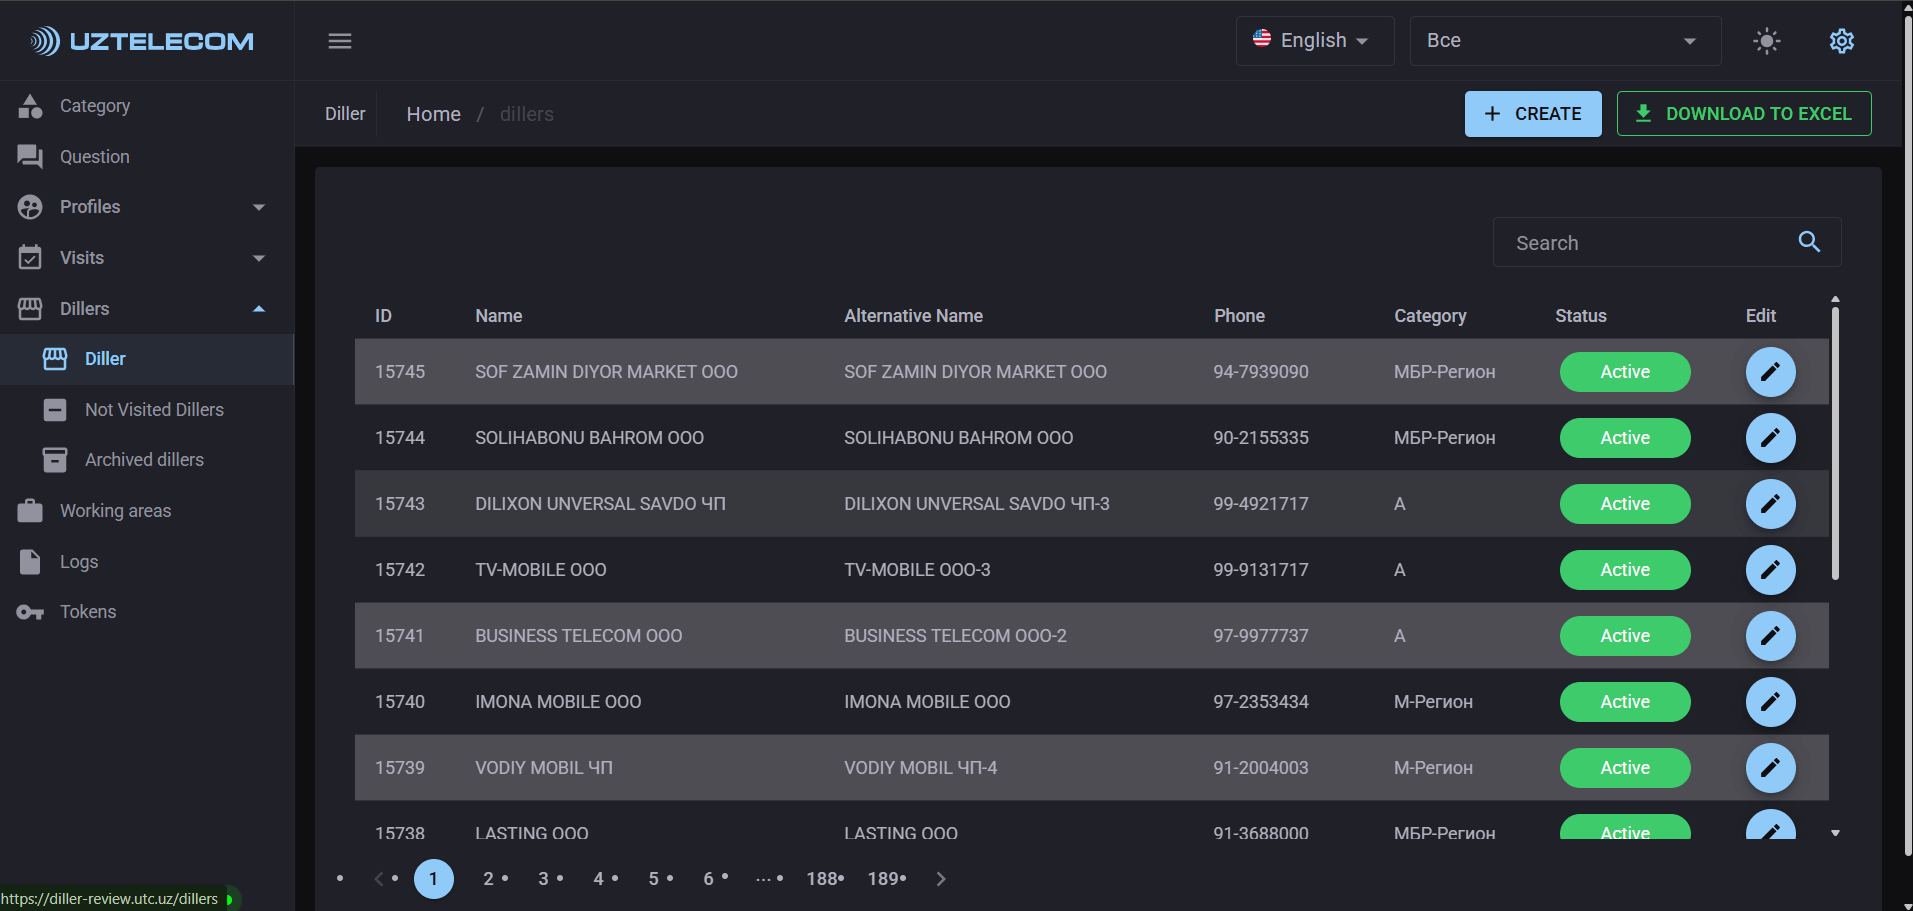Viewport: 1913px width, 911px height.
Task: Click the CREATE button
Action: coord(1532,114)
